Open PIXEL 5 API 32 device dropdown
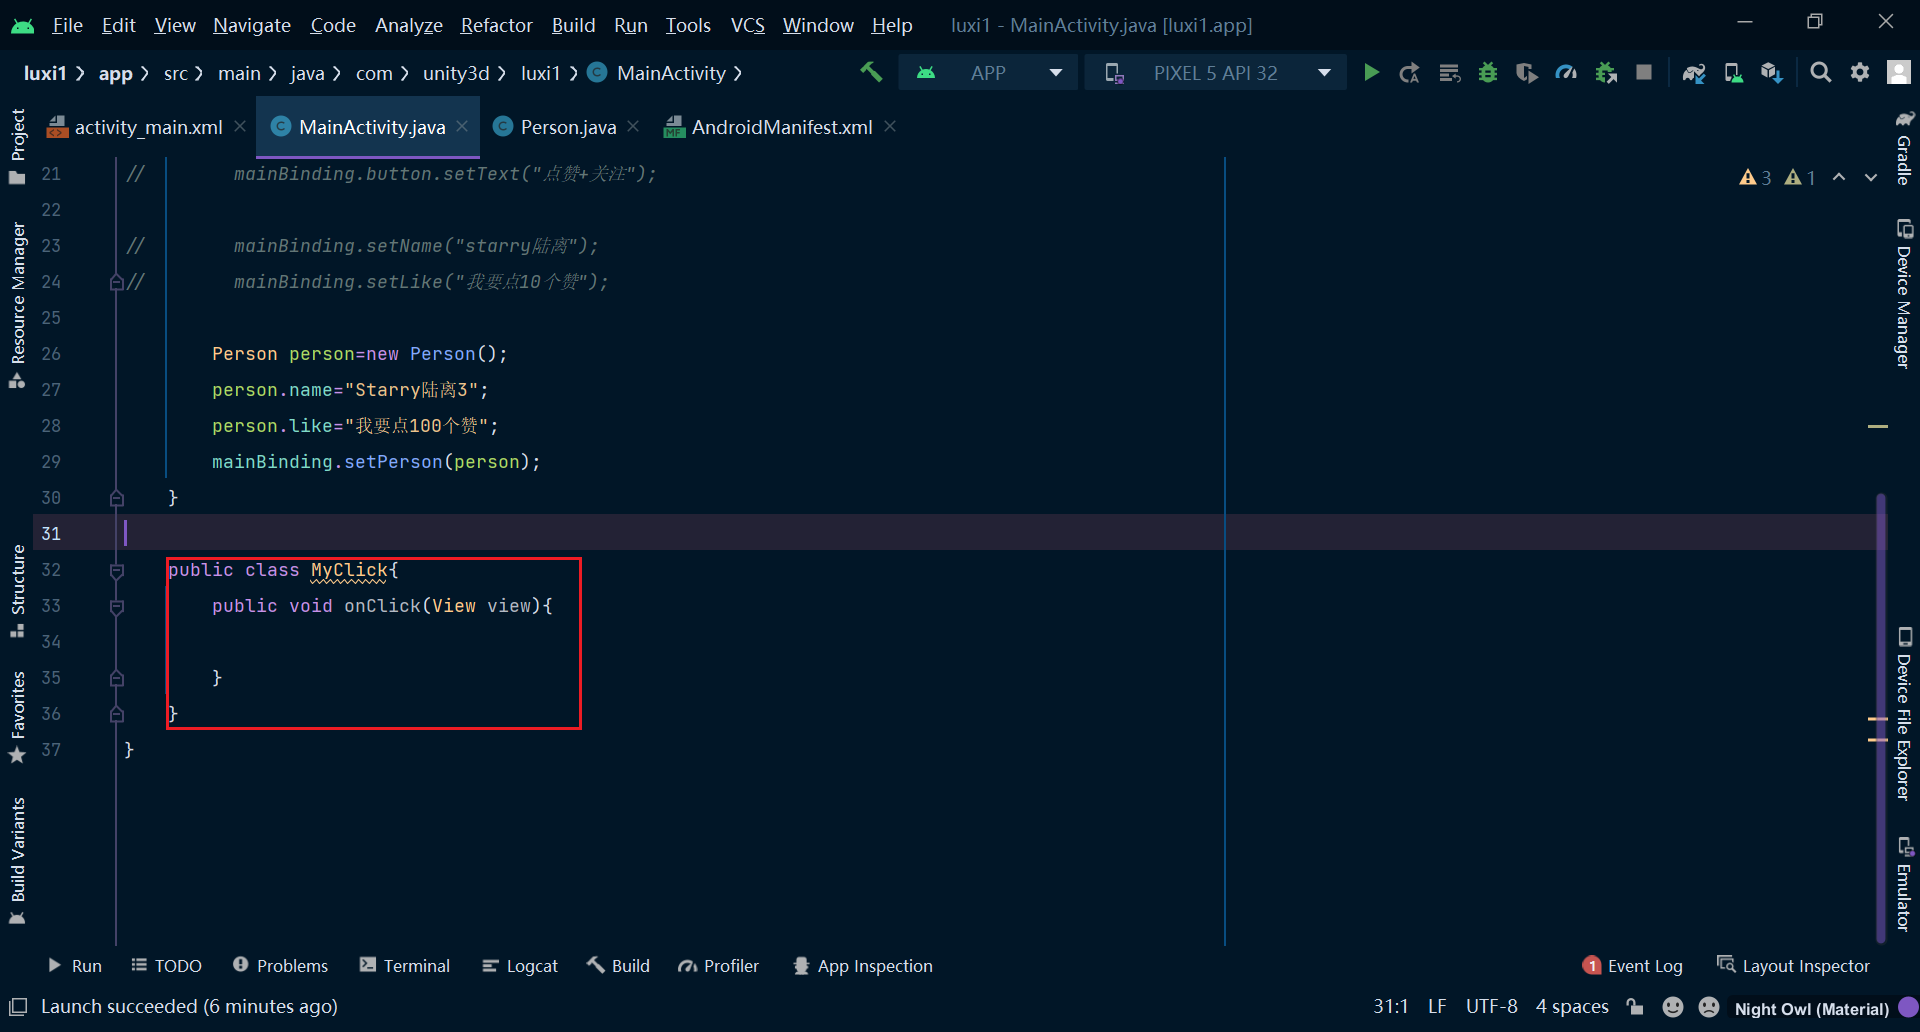This screenshot has width=1920, height=1032. (x=1215, y=73)
